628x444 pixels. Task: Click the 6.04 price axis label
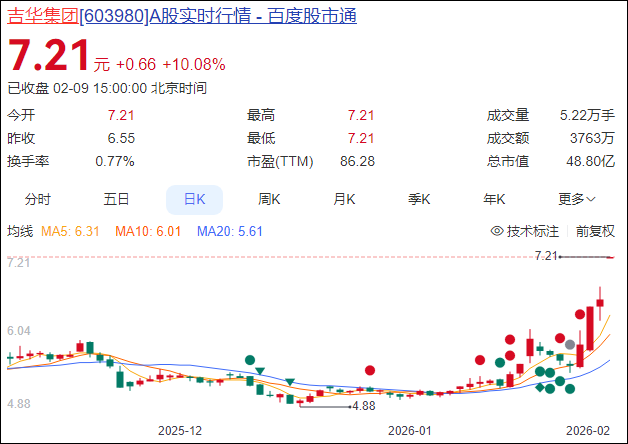click(19, 331)
